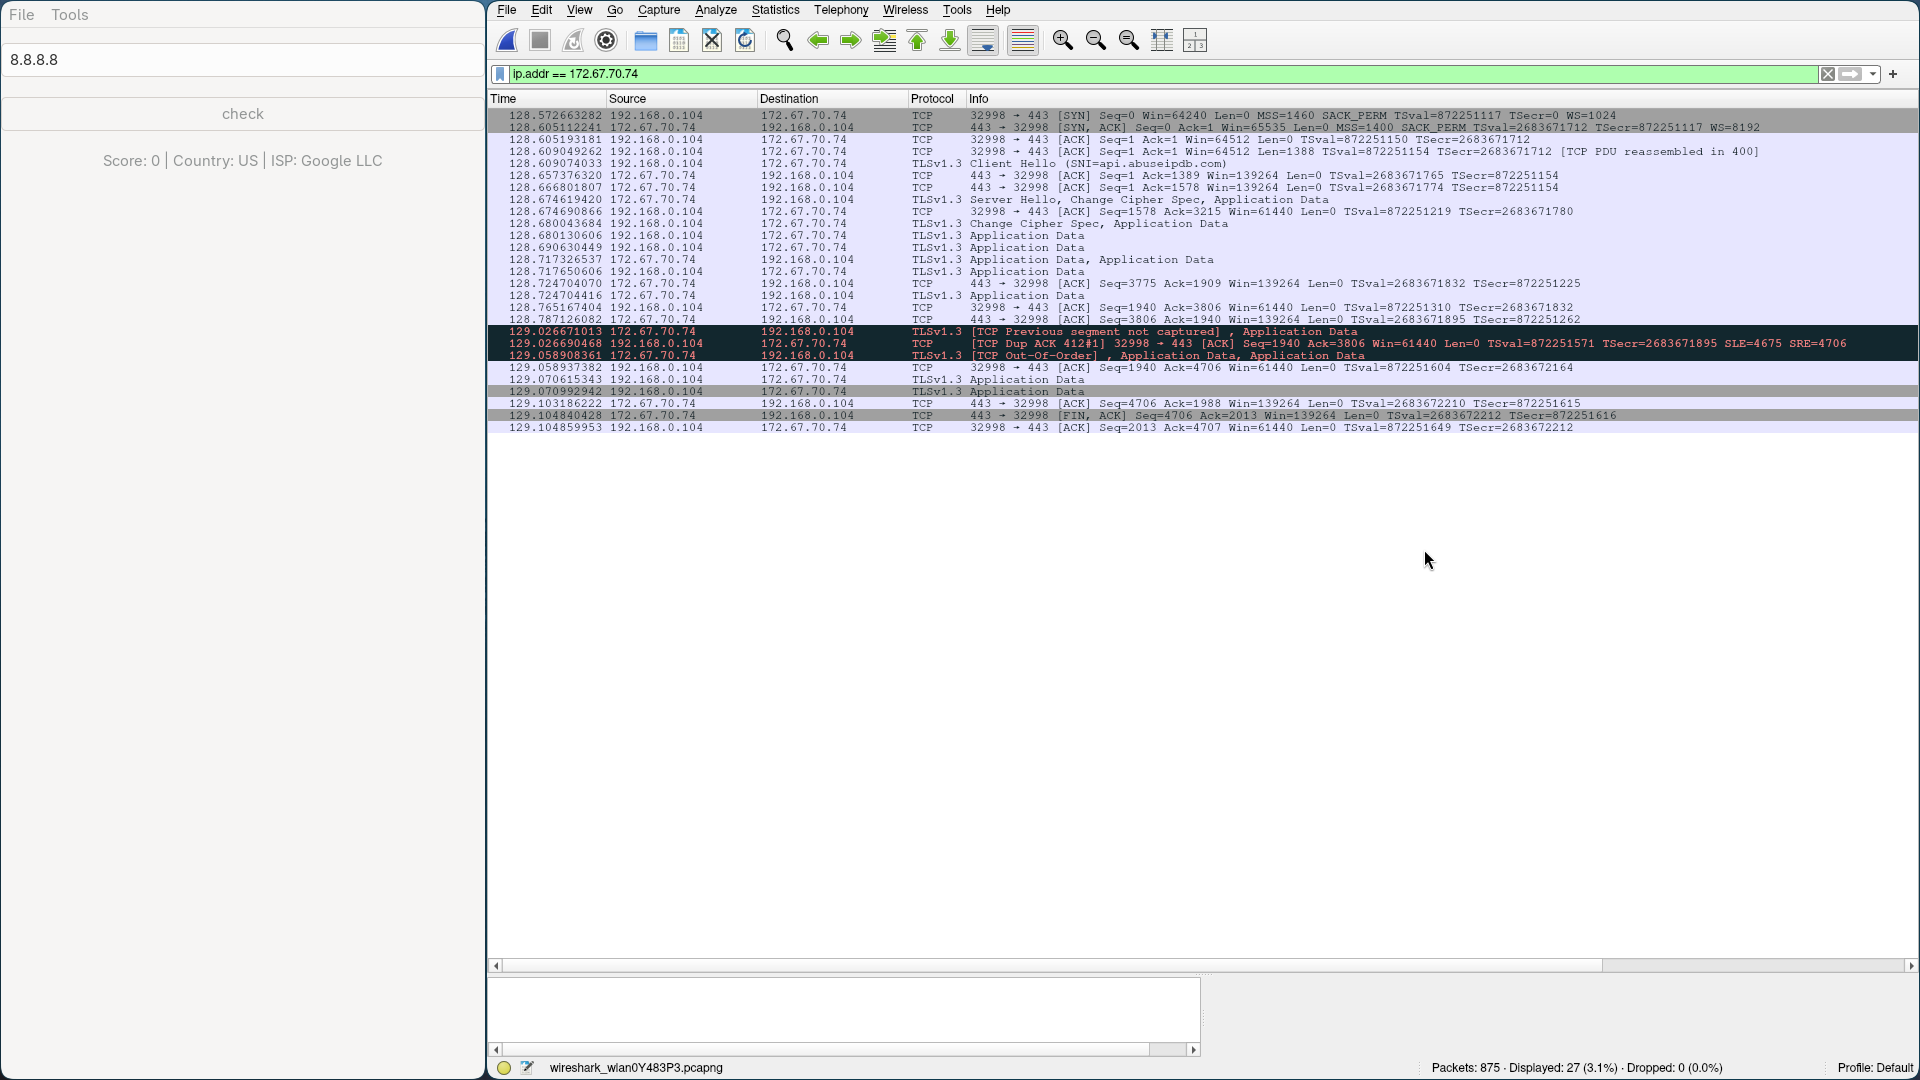Edit capture file properties pencil icon
This screenshot has height=1080, width=1920.
click(x=527, y=1068)
